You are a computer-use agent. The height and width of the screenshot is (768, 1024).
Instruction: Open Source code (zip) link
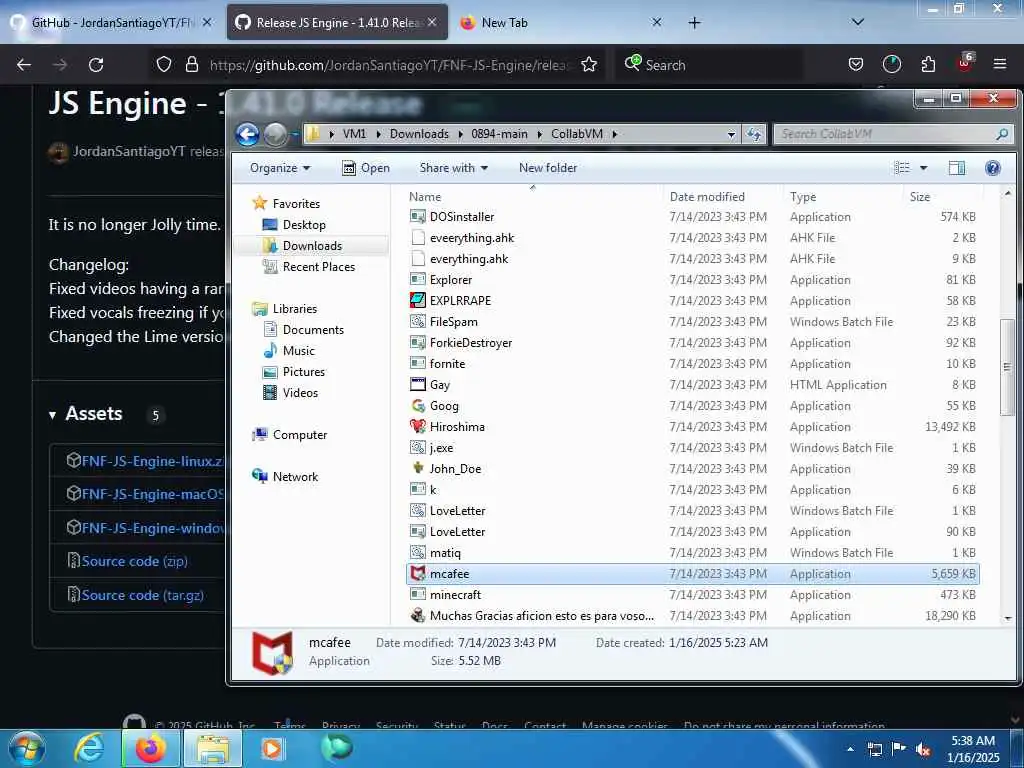coord(134,562)
